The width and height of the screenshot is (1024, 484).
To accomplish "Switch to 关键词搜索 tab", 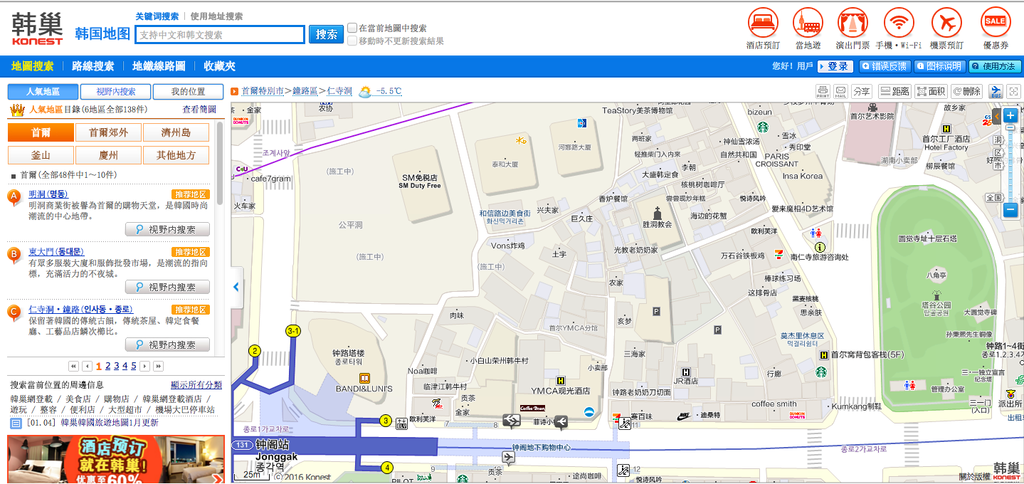I will click(157, 16).
